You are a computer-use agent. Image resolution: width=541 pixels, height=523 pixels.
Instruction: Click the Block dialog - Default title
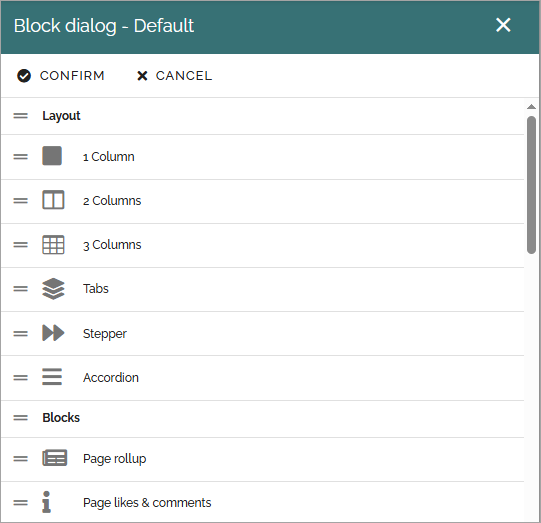[x=104, y=26]
